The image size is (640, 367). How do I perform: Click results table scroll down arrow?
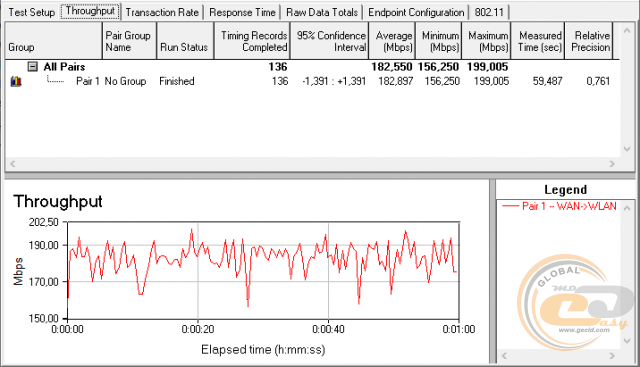[x=627, y=149]
